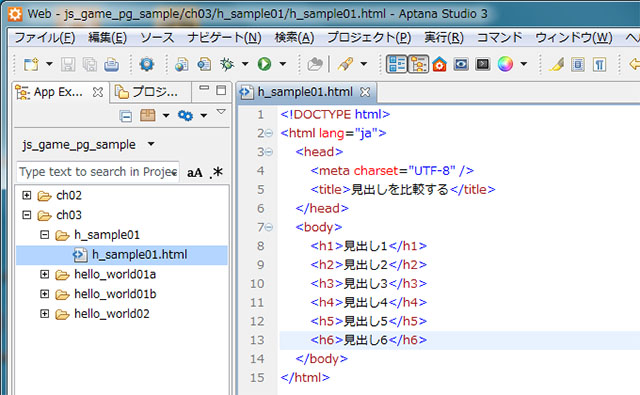Open the Debug dropdown arrow

coord(245,64)
